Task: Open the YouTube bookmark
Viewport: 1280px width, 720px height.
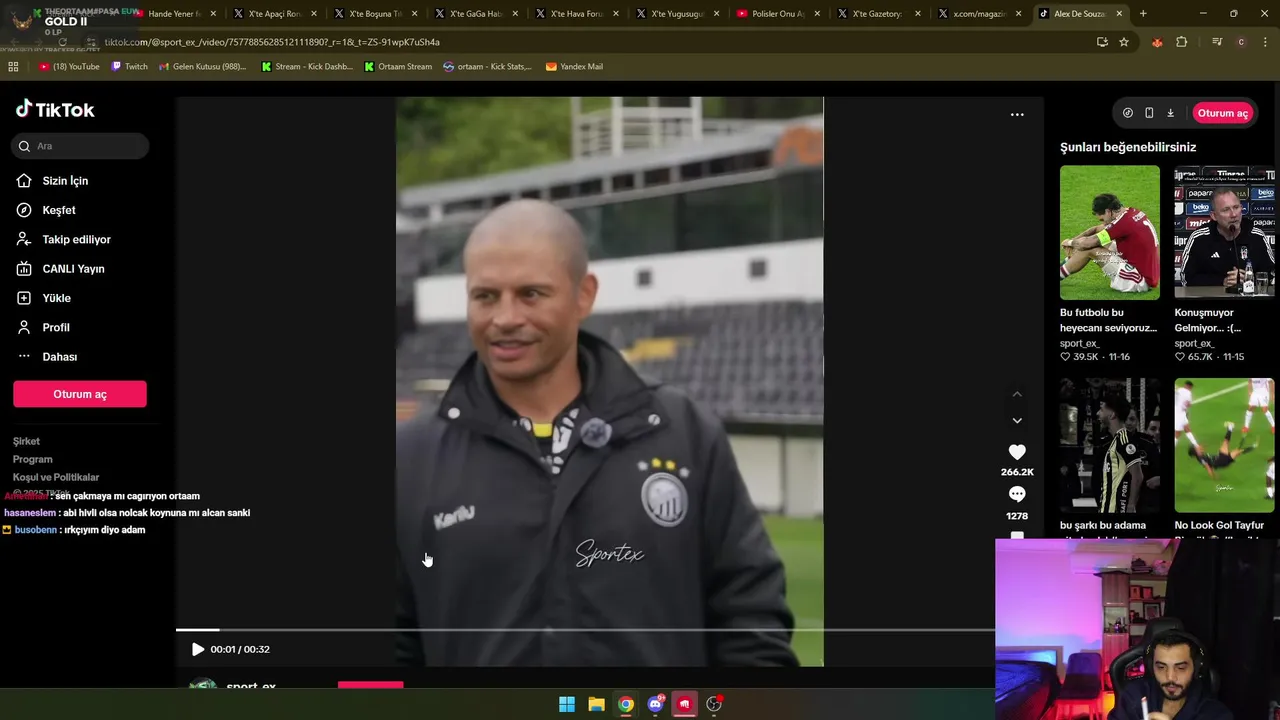Action: (70, 67)
